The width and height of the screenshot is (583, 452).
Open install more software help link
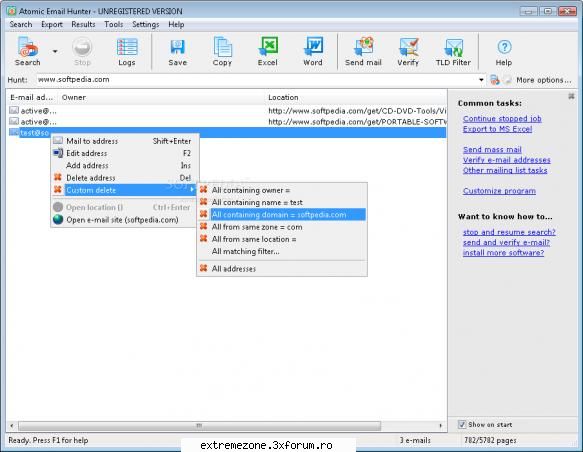pos(503,253)
